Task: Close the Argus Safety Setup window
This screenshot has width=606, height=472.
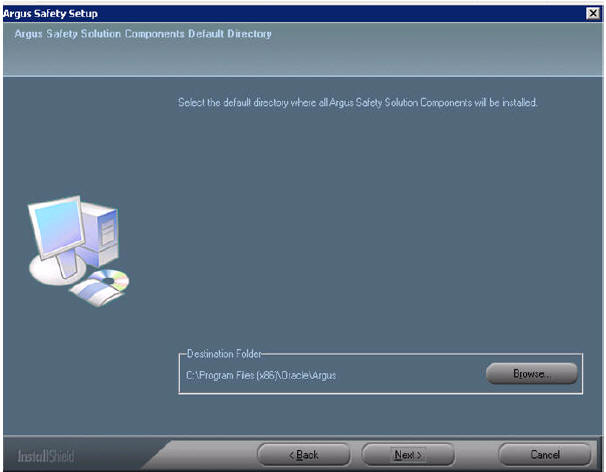Action: (x=592, y=14)
